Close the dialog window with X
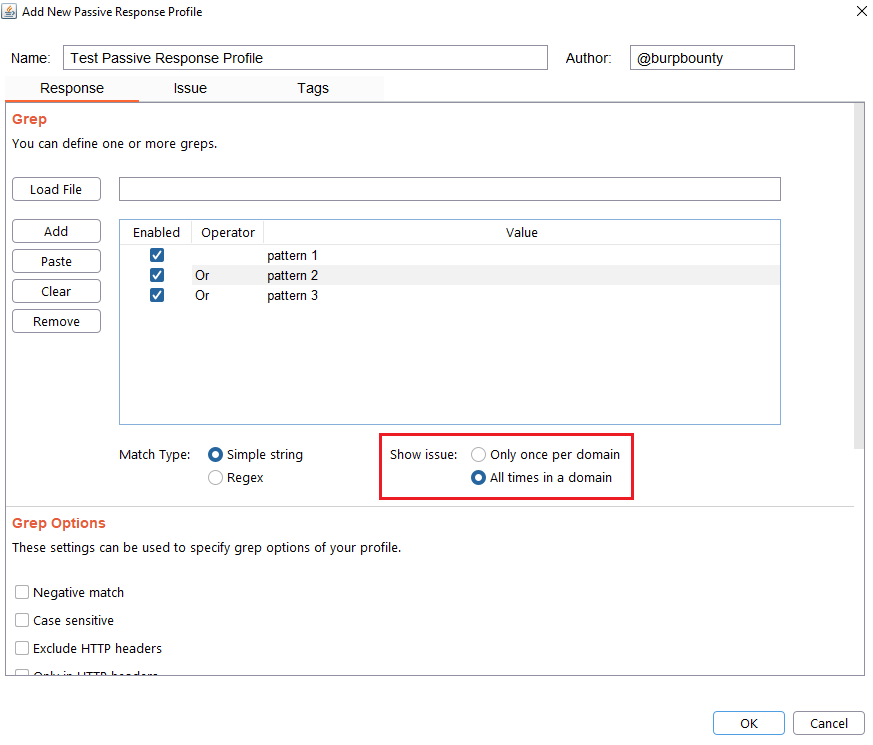873x745 pixels. pos(861,11)
